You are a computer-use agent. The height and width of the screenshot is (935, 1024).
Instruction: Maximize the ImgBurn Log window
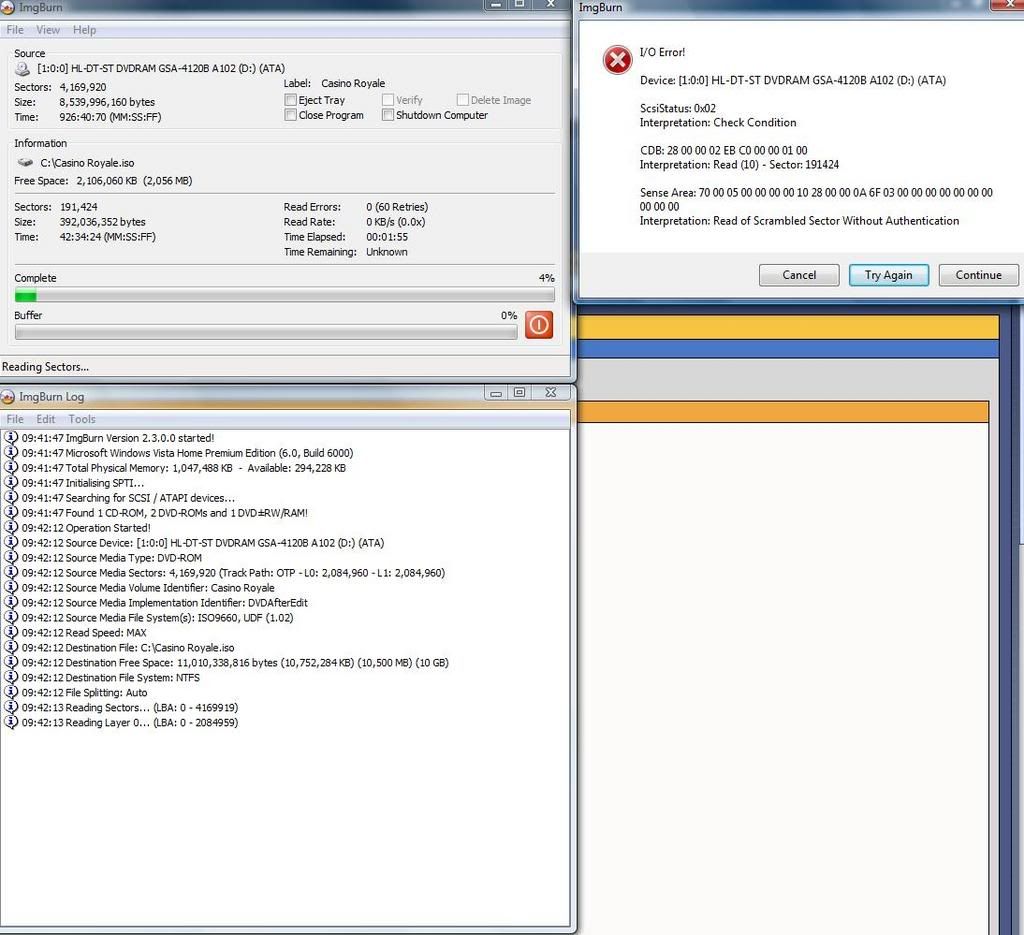tap(519, 392)
